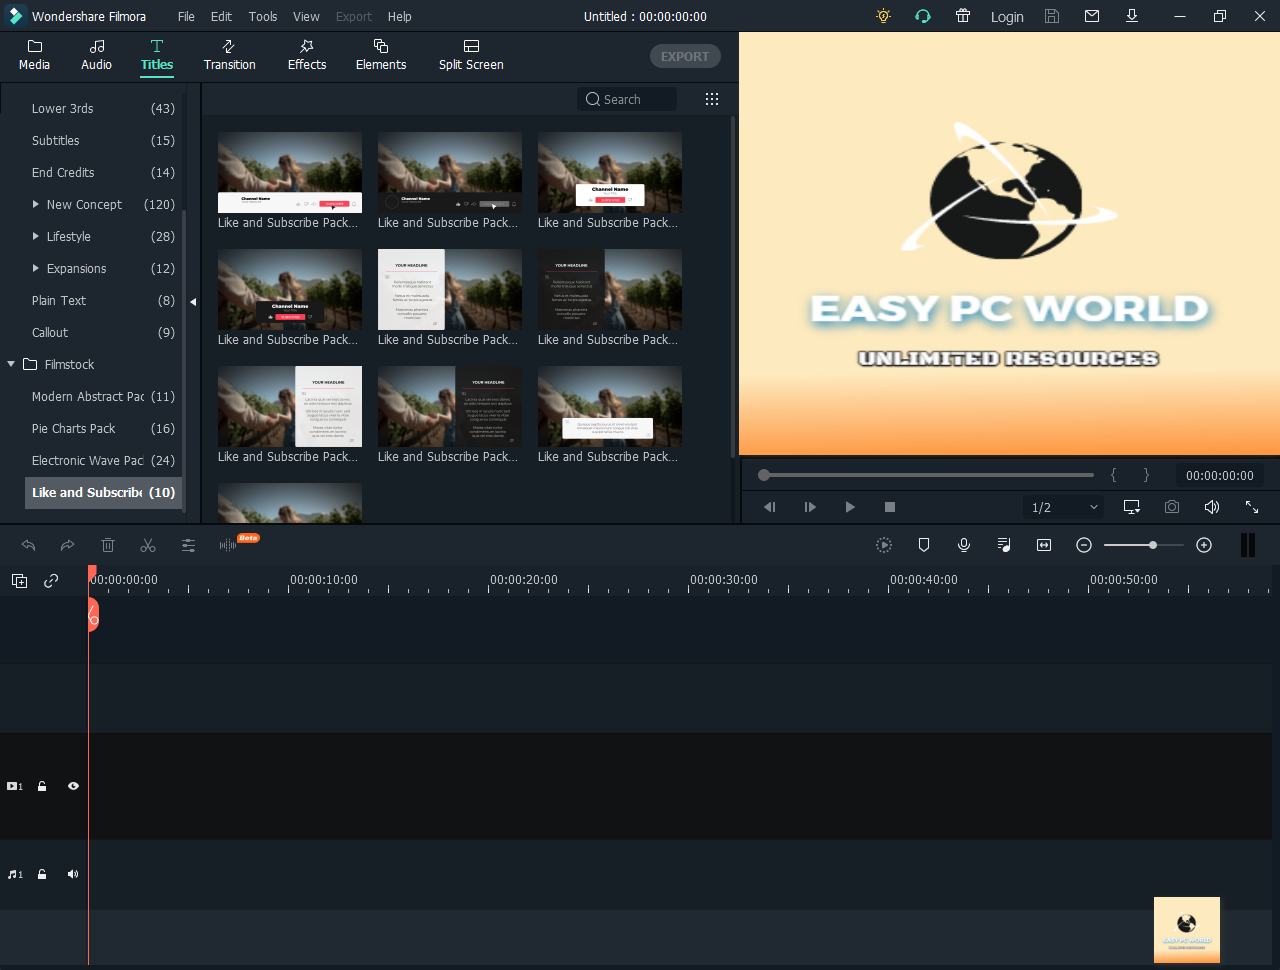Open the Tools menu
The height and width of the screenshot is (970, 1280).
(x=262, y=16)
